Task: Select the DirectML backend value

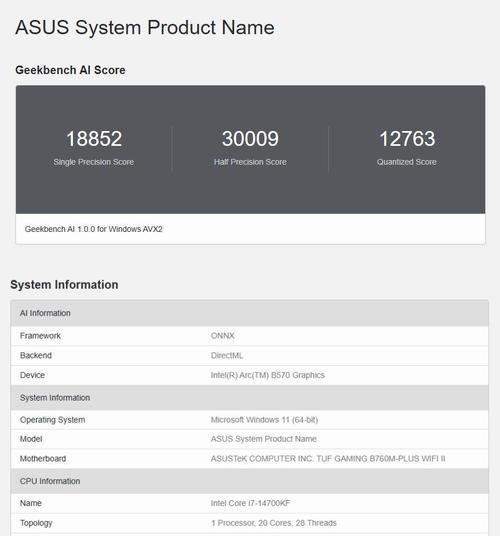Action: (227, 356)
